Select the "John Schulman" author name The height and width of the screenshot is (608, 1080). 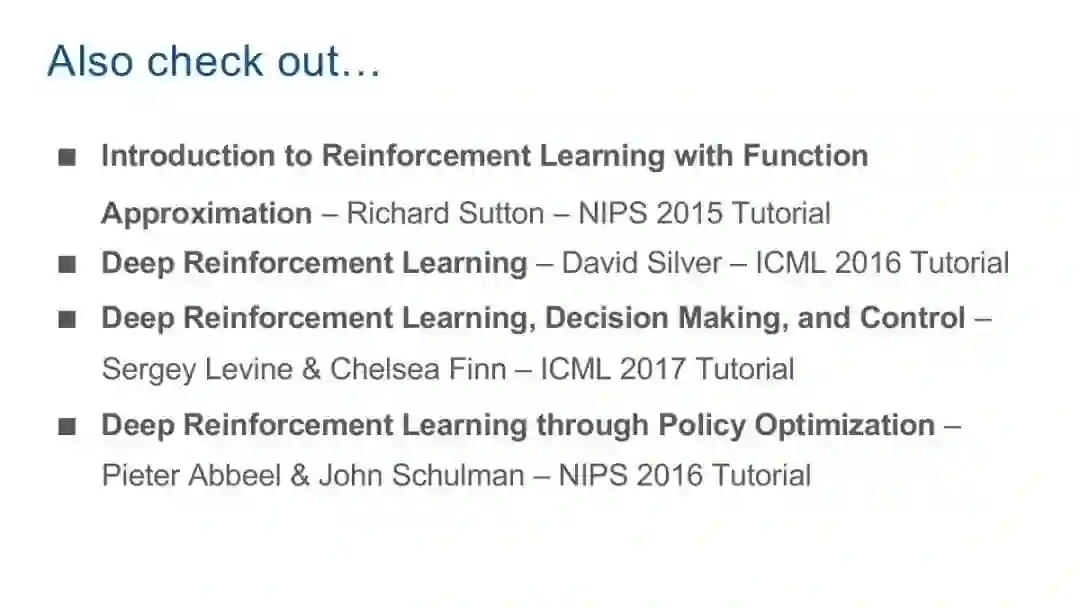[x=421, y=475]
